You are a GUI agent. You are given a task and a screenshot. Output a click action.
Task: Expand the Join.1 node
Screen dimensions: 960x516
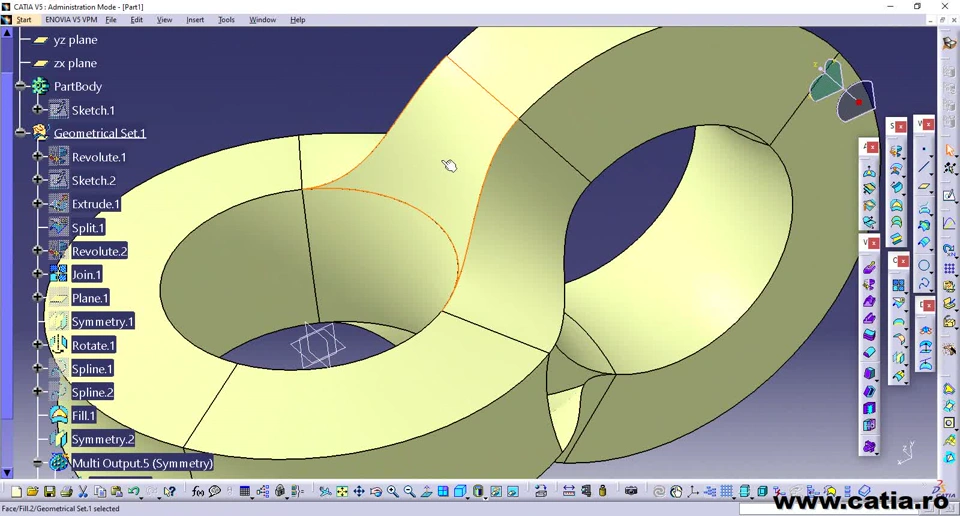(x=38, y=274)
